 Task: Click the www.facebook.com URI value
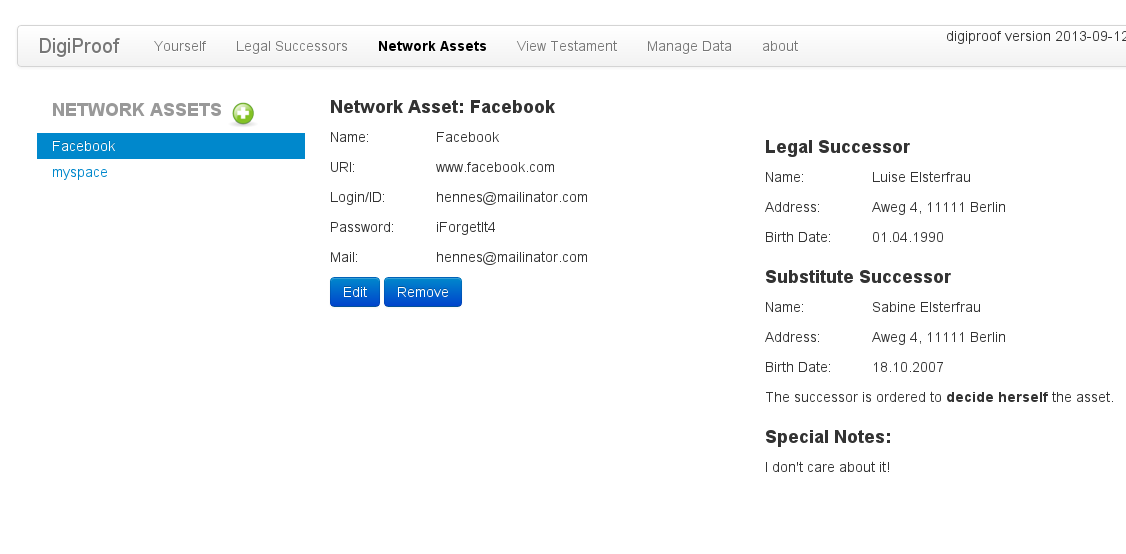pyautogui.click(x=495, y=167)
